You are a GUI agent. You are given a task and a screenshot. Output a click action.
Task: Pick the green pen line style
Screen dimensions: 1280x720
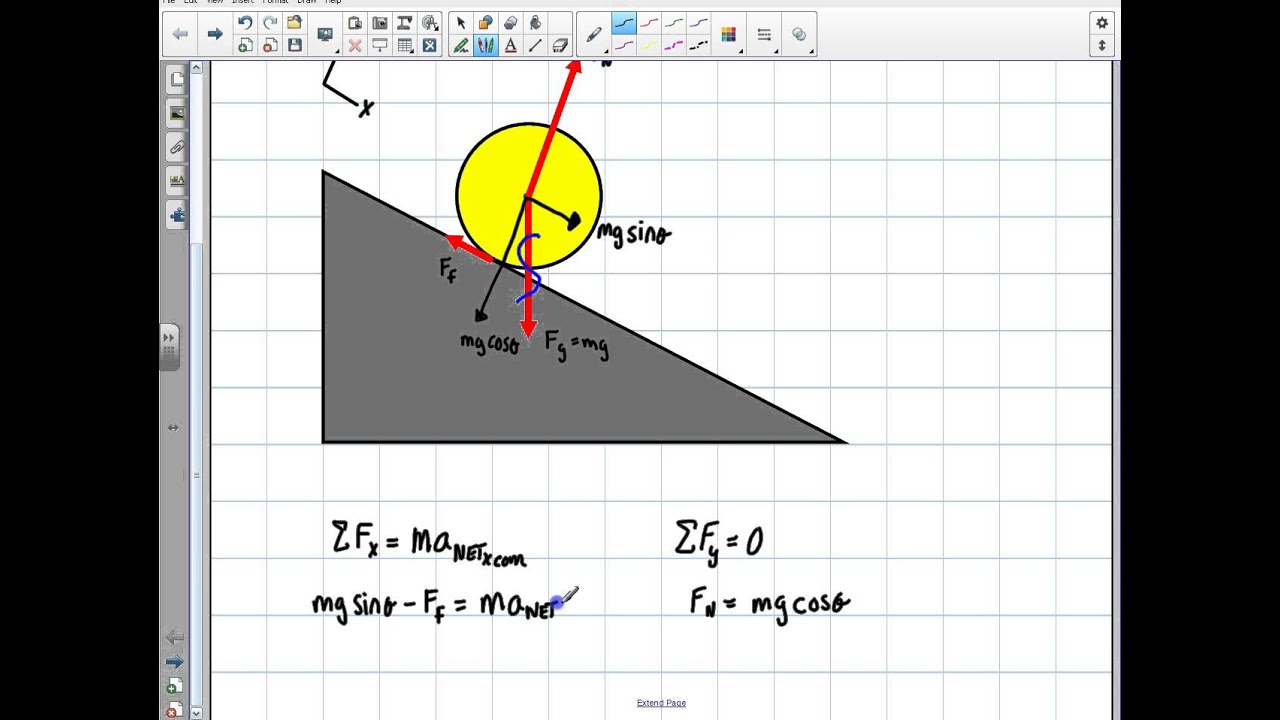674,23
